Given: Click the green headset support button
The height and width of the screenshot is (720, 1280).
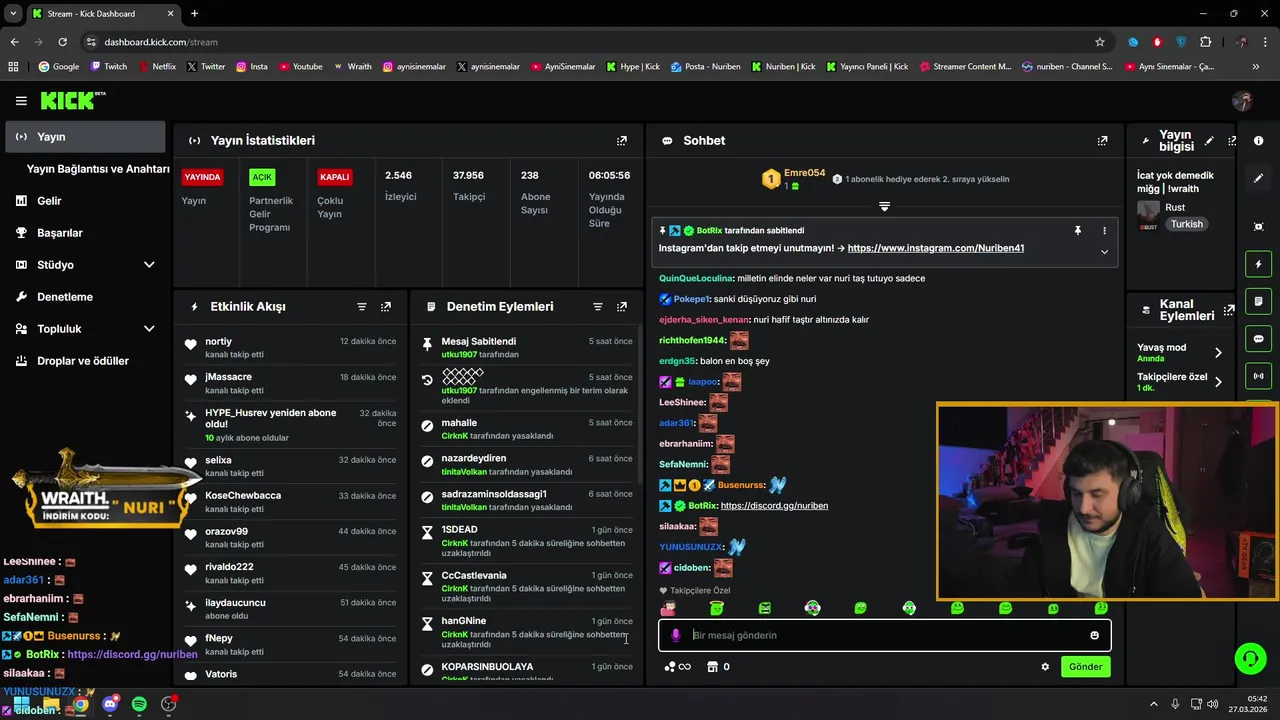Looking at the screenshot, I should [1250, 658].
